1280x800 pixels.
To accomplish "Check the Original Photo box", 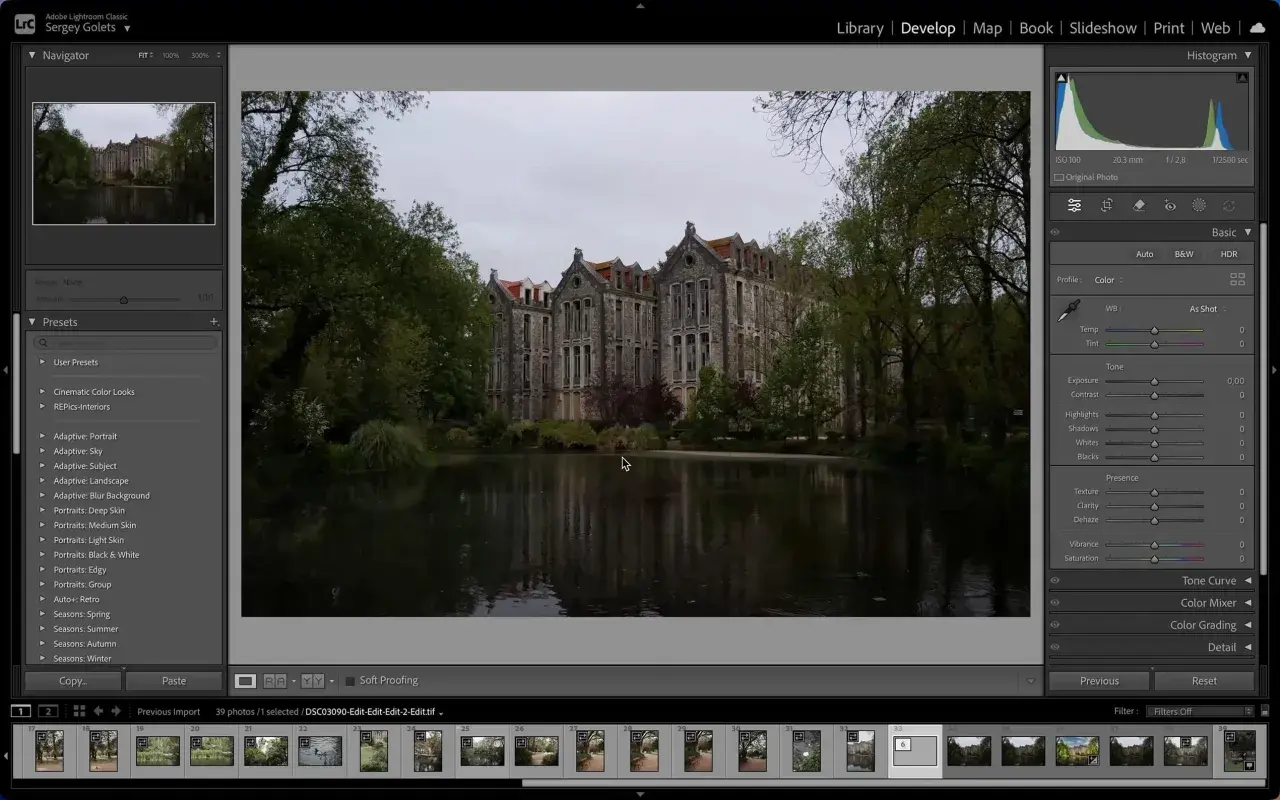I will coord(1059,177).
